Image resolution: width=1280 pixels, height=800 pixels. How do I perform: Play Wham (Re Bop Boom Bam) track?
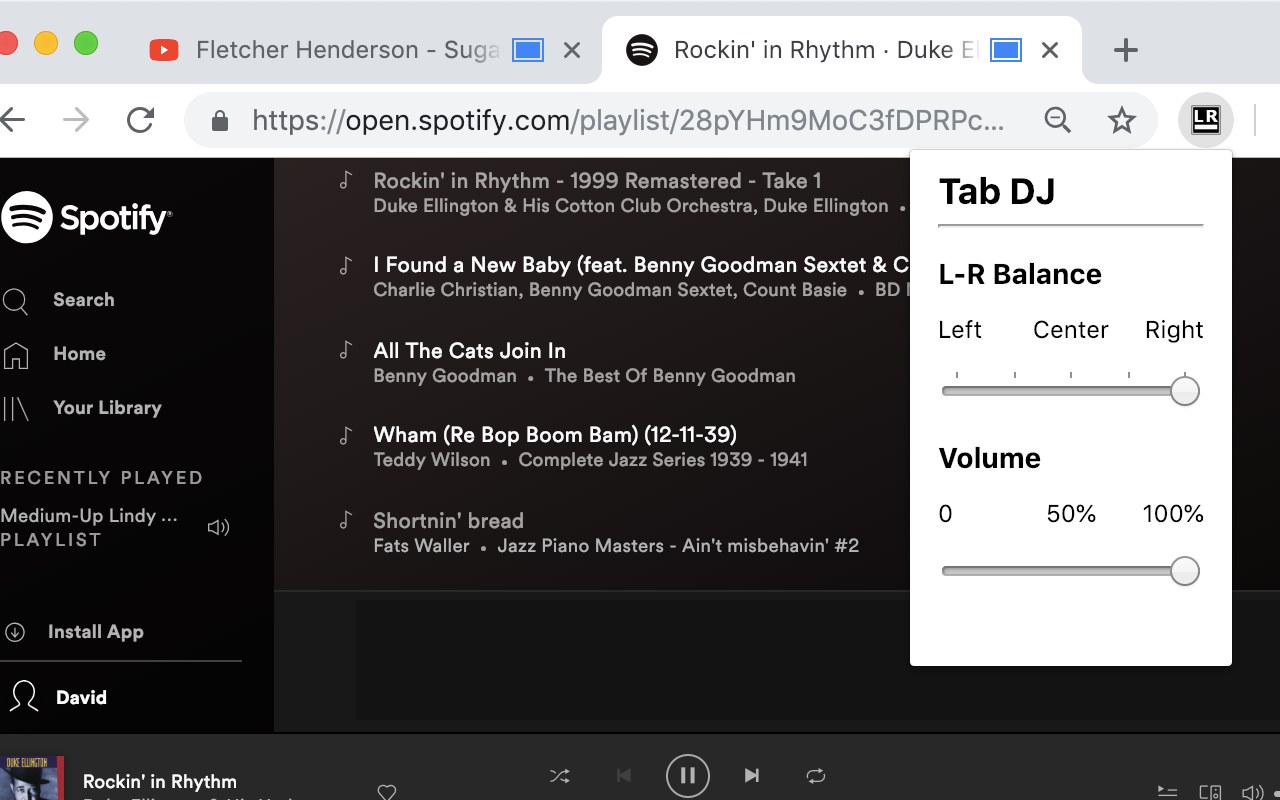coord(555,435)
